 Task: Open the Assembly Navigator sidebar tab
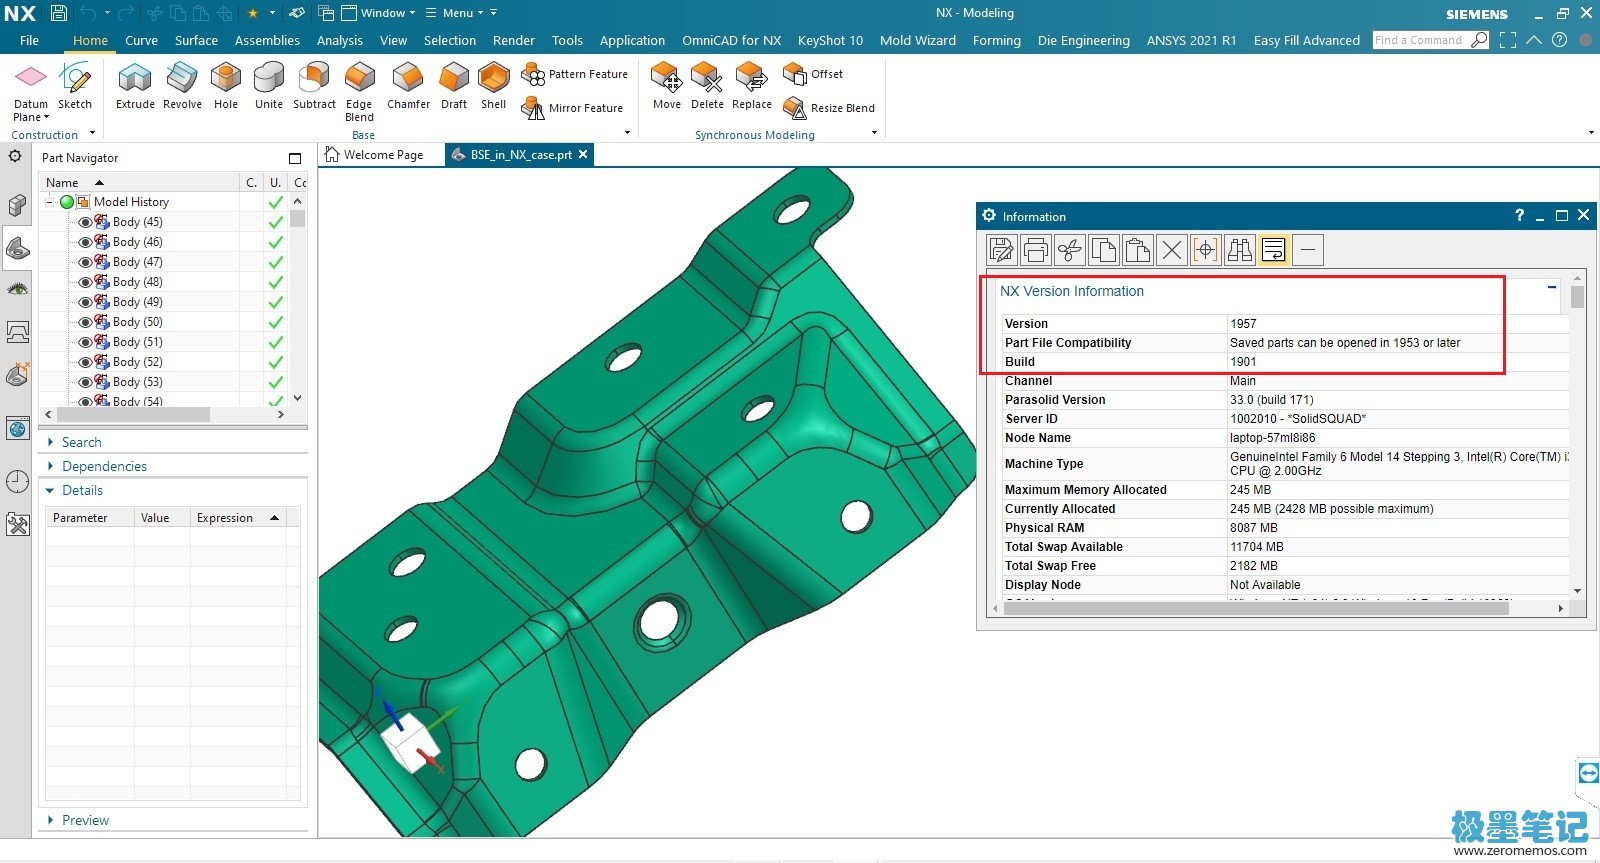[17, 205]
